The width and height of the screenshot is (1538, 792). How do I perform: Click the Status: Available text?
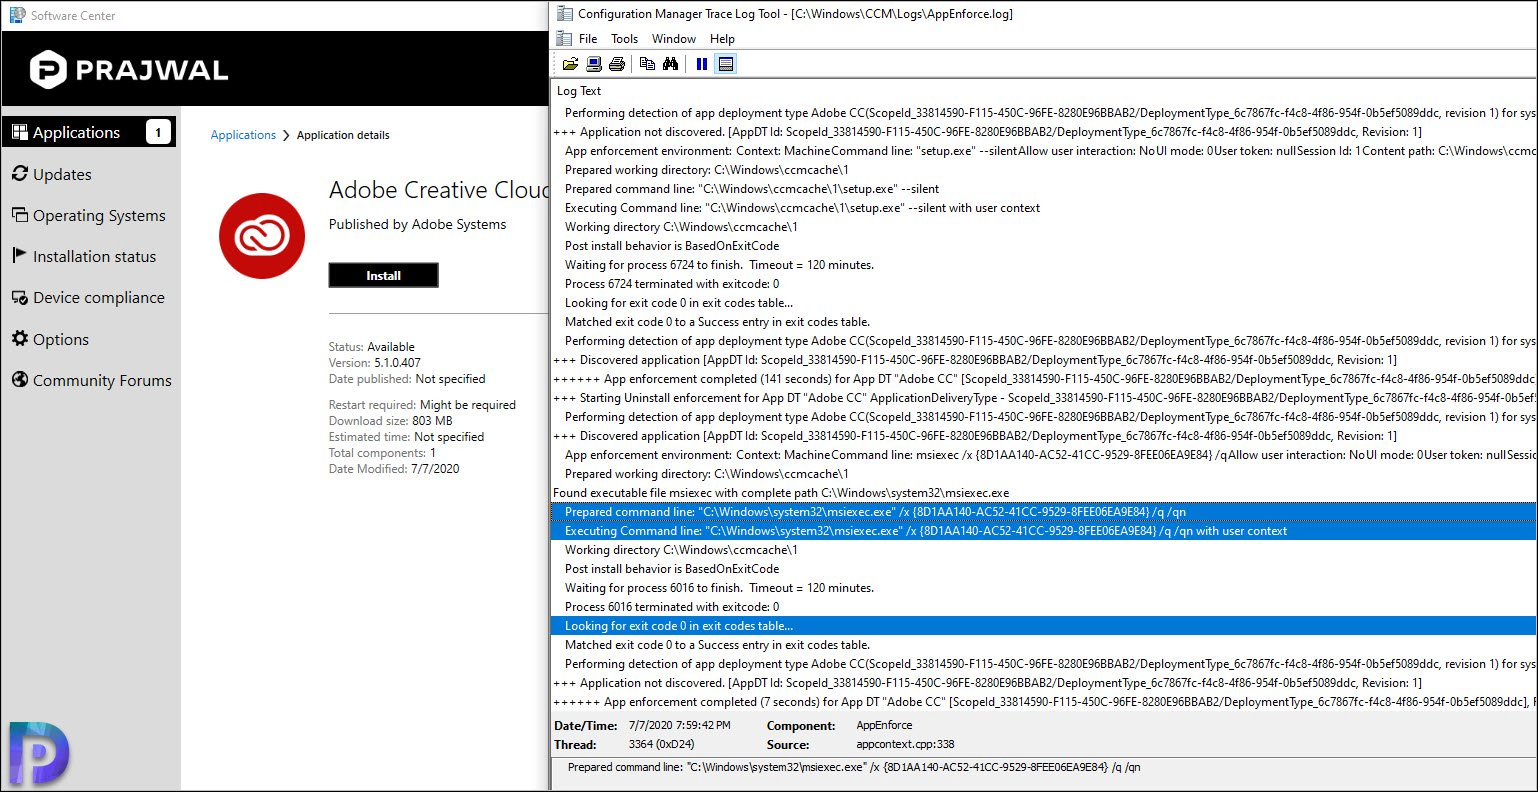(372, 347)
